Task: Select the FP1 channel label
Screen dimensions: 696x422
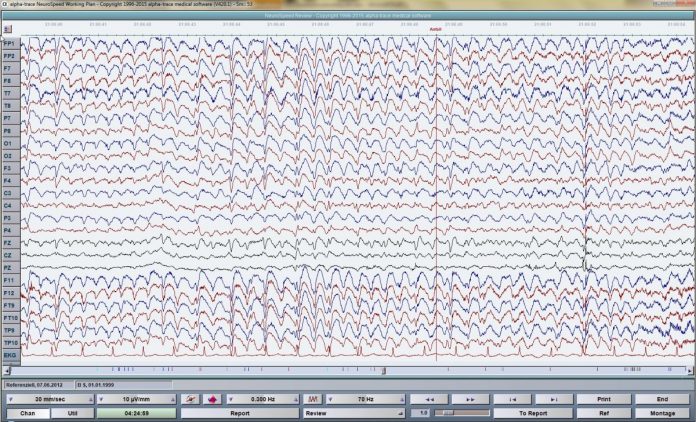Action: pos(11,43)
